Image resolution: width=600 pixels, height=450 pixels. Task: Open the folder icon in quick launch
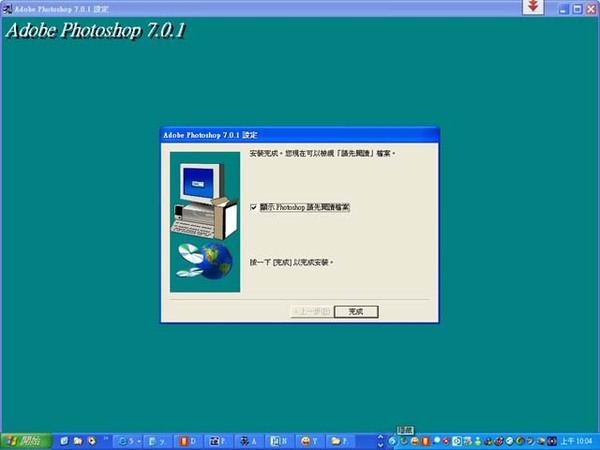coord(78,441)
